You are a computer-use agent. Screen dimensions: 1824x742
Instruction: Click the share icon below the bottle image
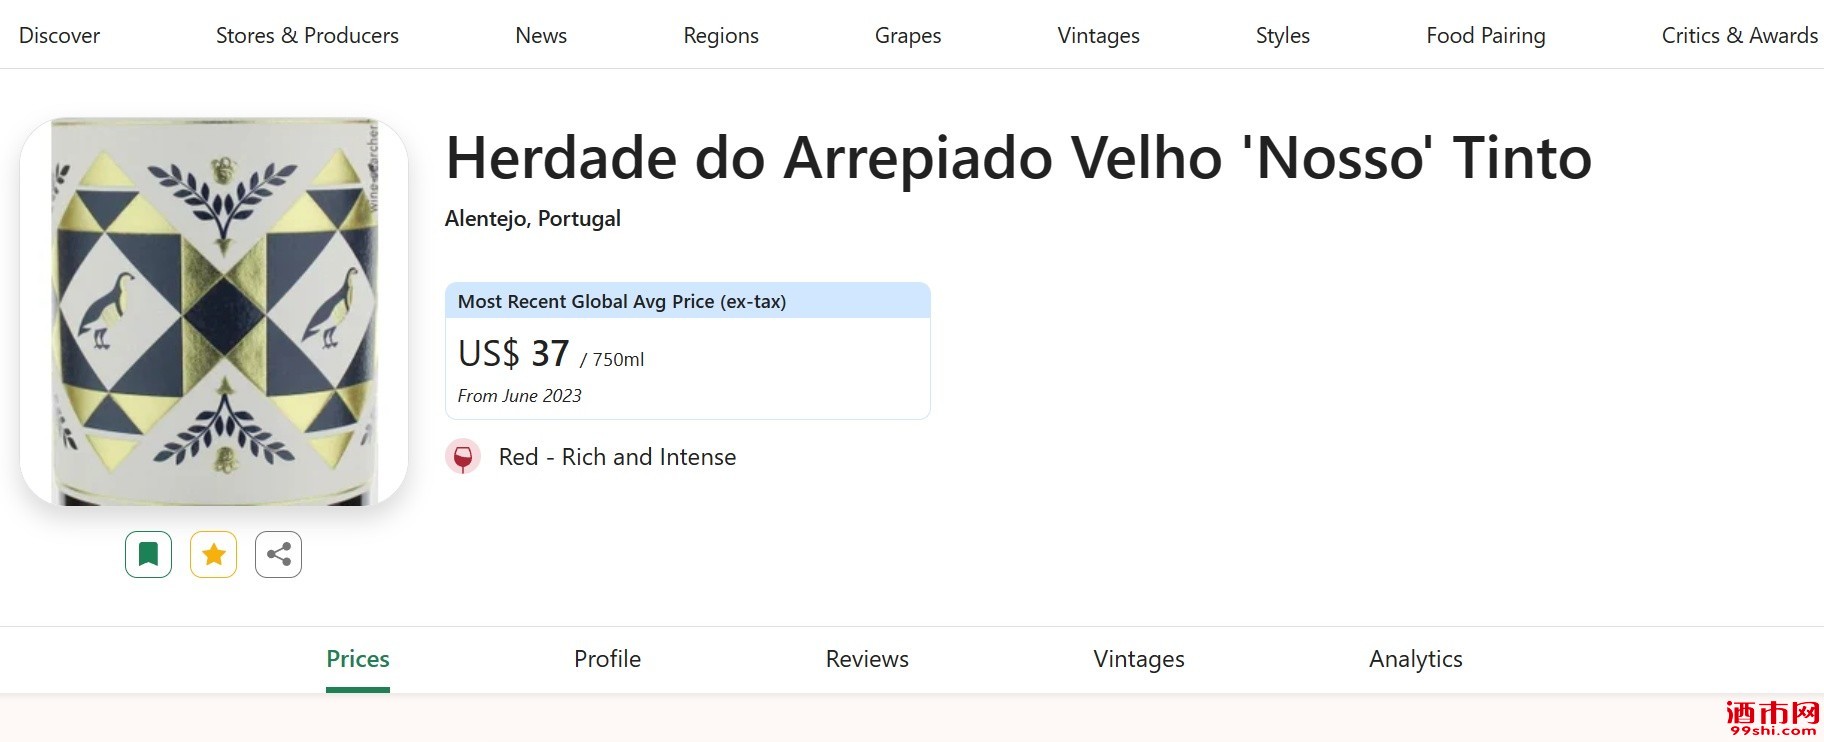[278, 554]
